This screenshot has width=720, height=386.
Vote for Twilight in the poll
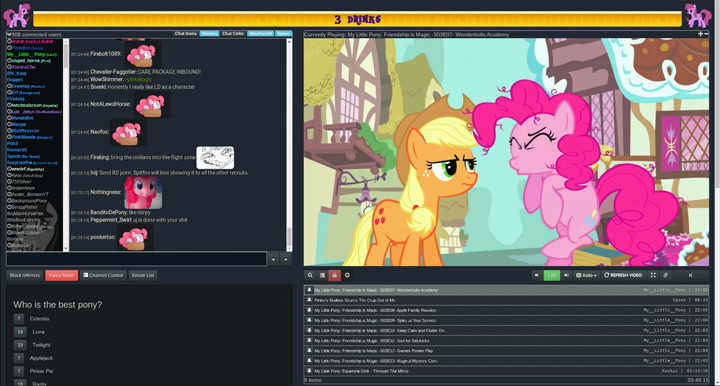(x=20, y=345)
